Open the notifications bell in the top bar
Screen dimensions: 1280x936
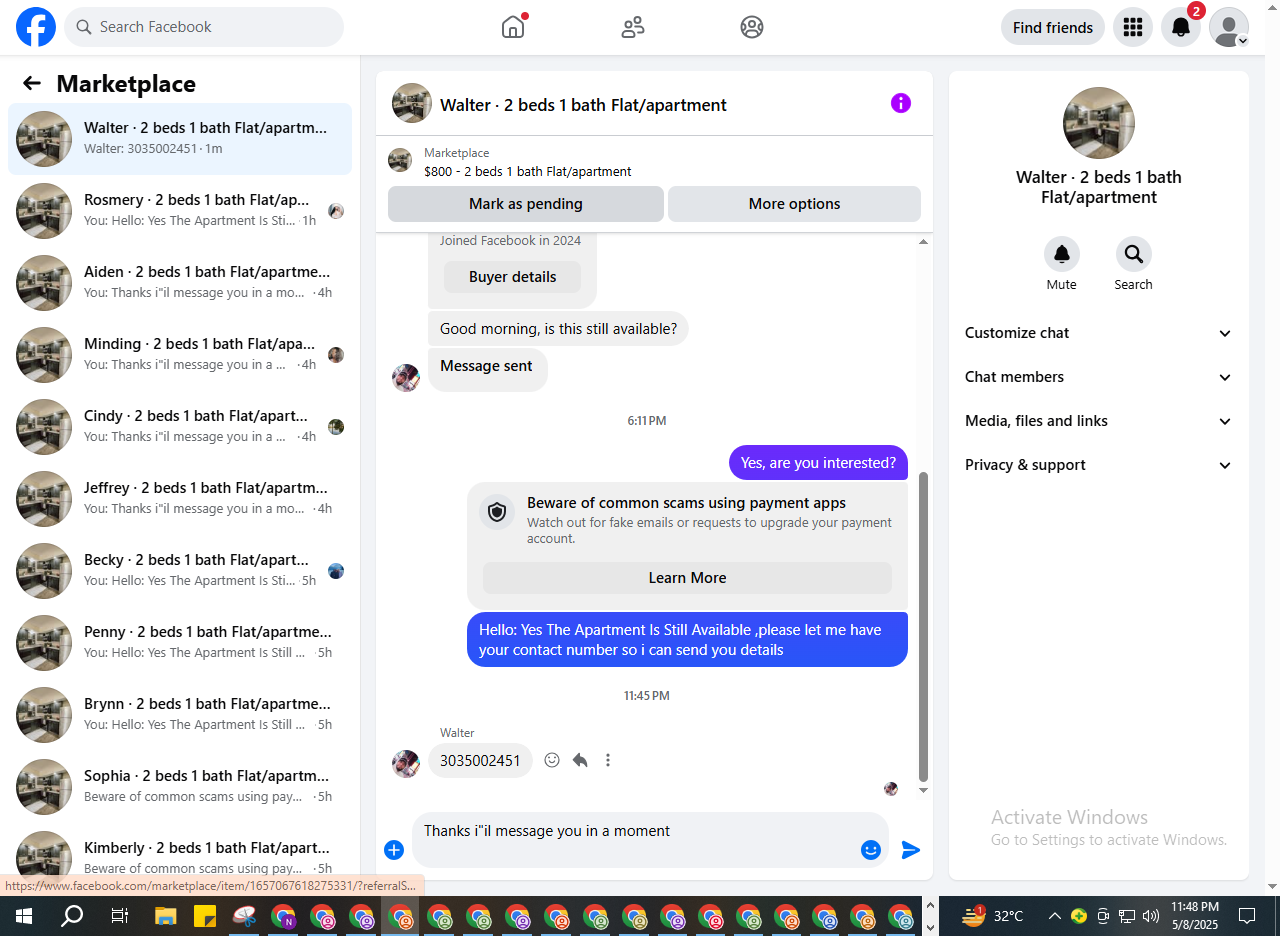tap(1181, 27)
